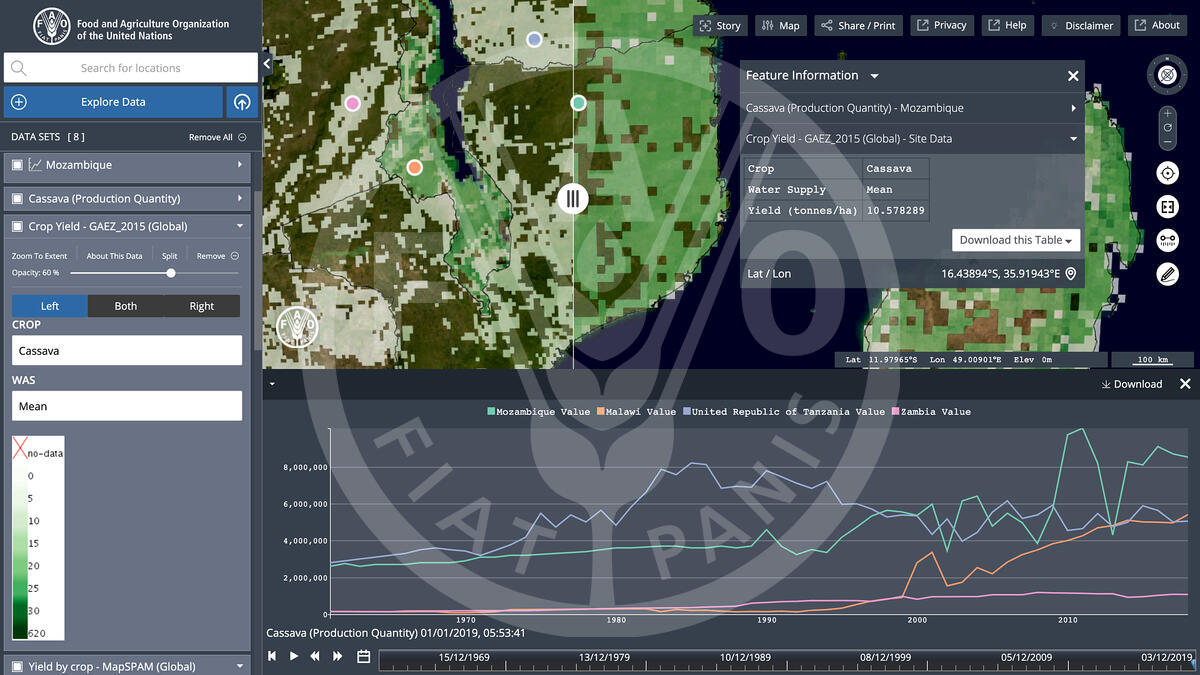Center map on my location
Screen dimensions: 1200x675
(1167, 173)
